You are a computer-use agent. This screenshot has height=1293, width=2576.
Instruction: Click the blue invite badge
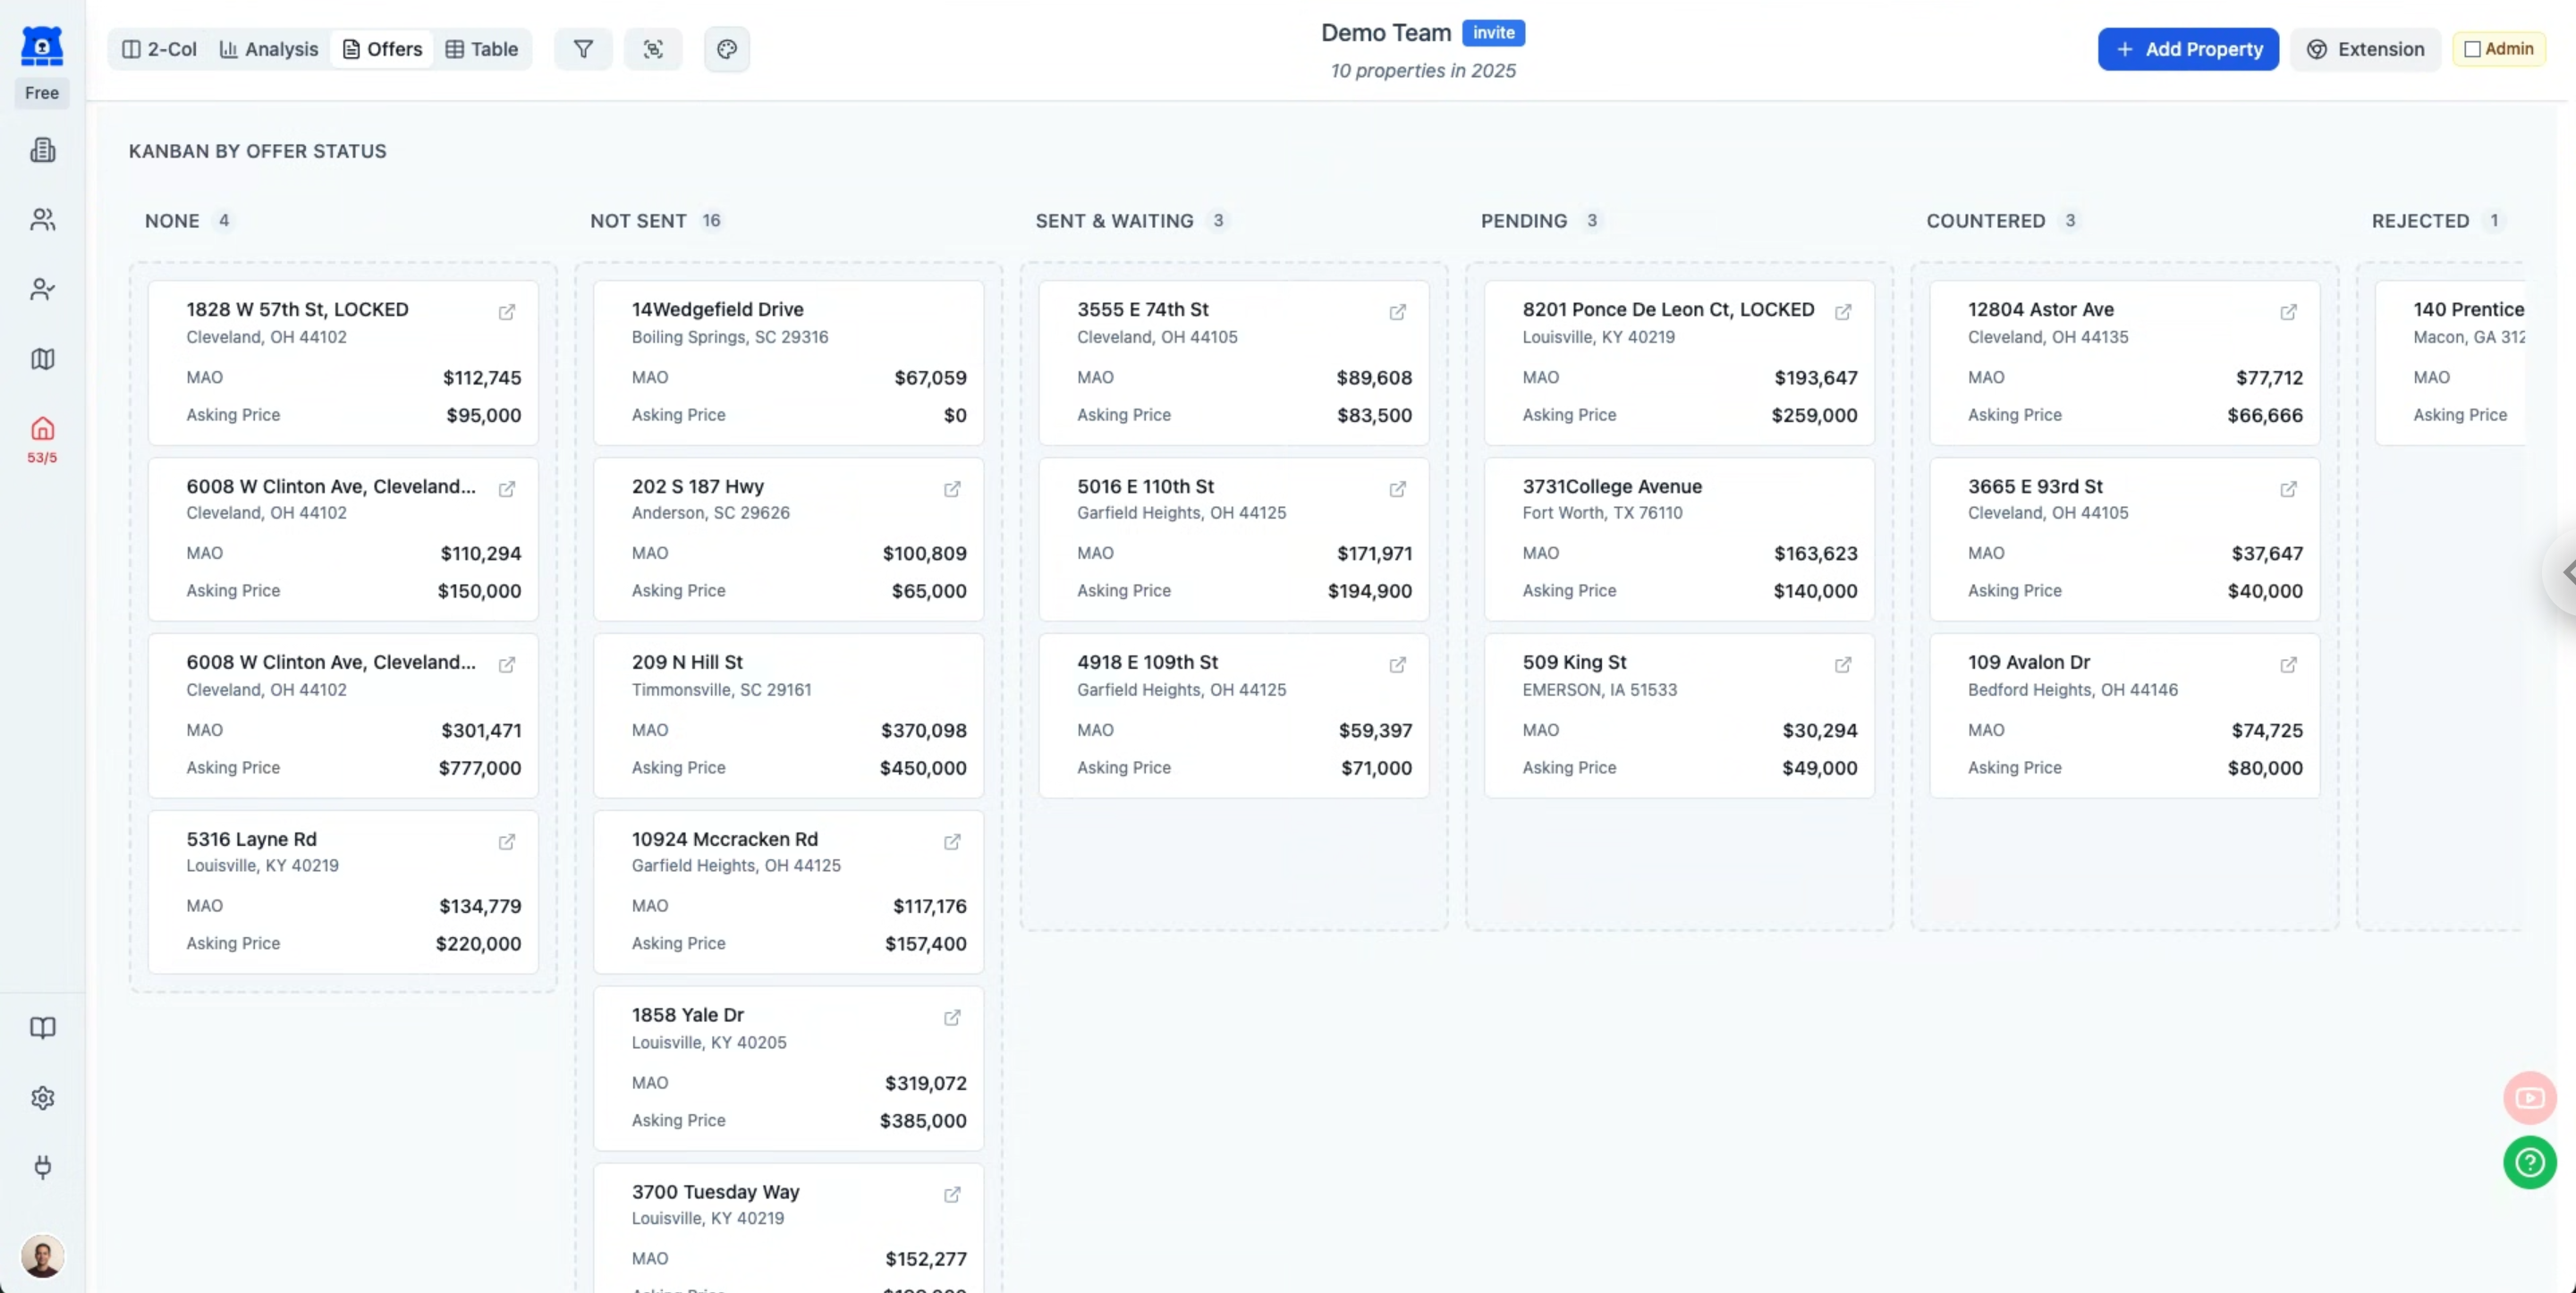pos(1493,33)
